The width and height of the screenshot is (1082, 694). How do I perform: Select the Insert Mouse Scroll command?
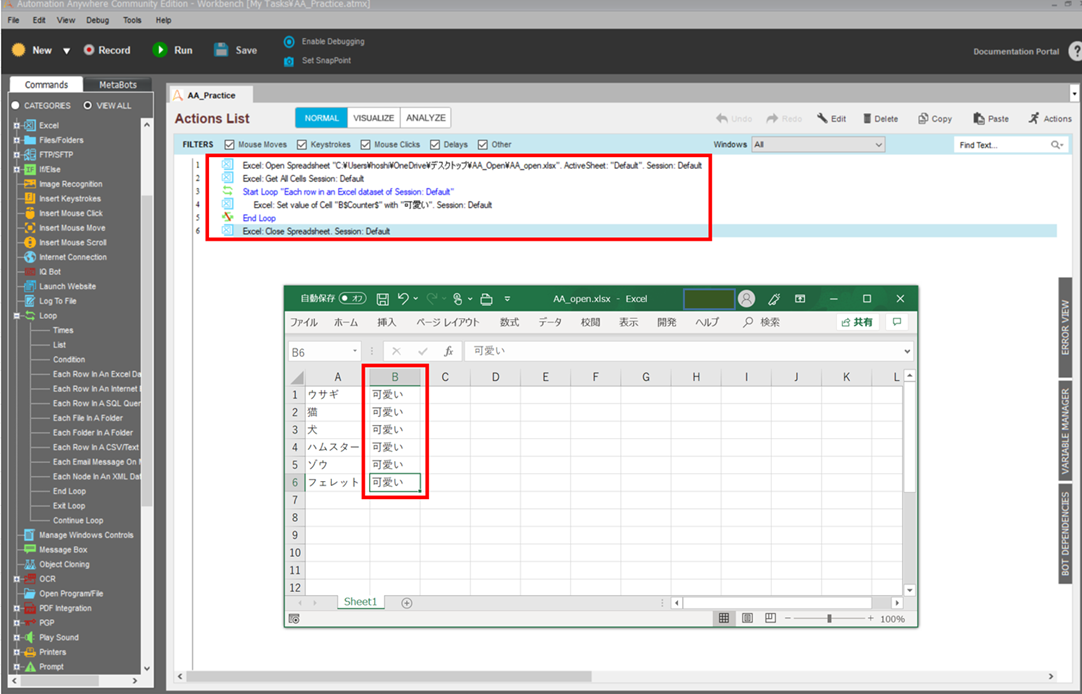pos(72,242)
